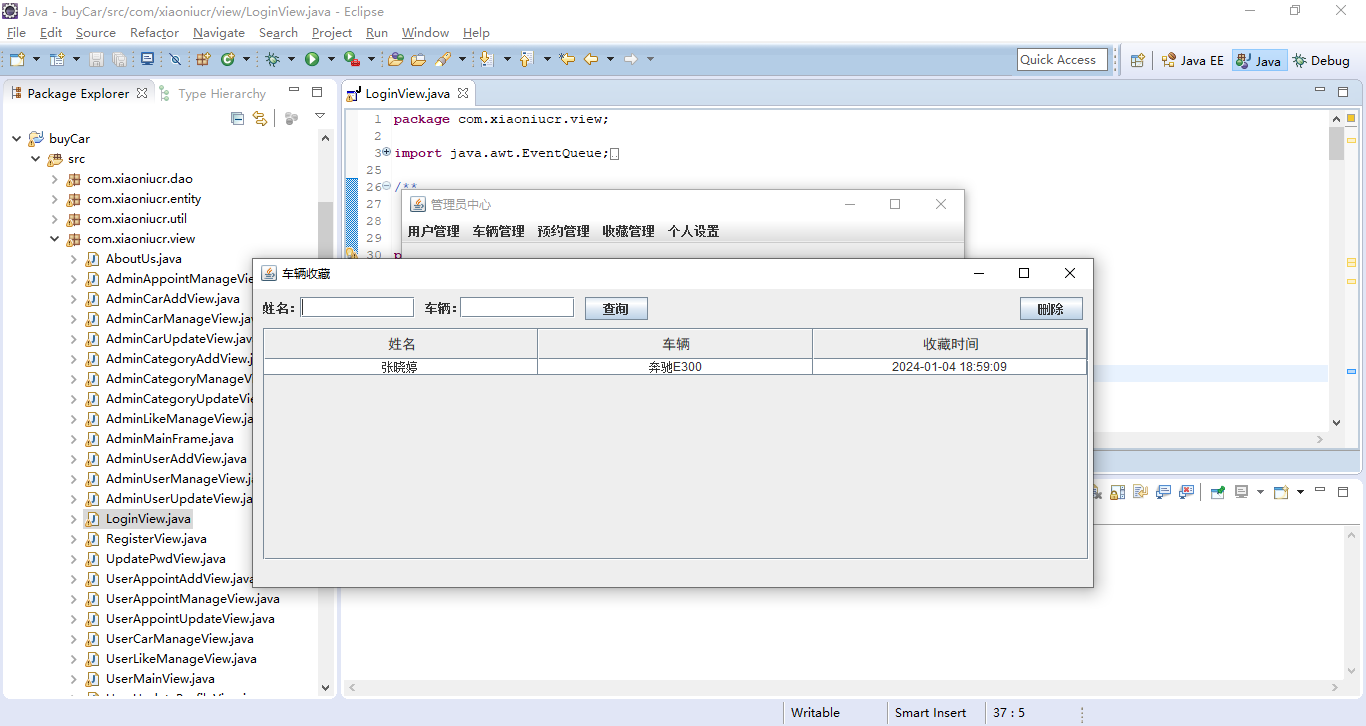Click the Back navigation arrow
Image resolution: width=1366 pixels, height=726 pixels.
[x=591, y=59]
